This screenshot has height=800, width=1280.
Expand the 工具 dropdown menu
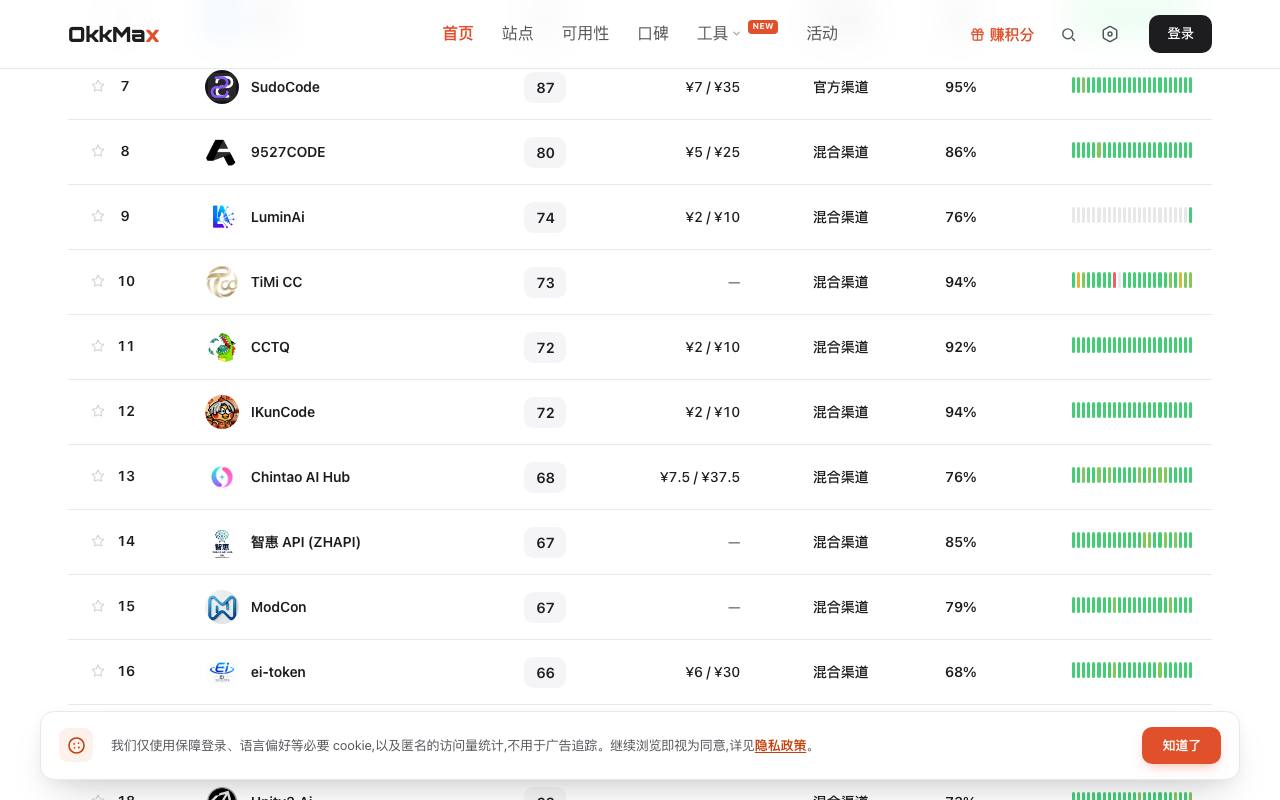click(718, 34)
